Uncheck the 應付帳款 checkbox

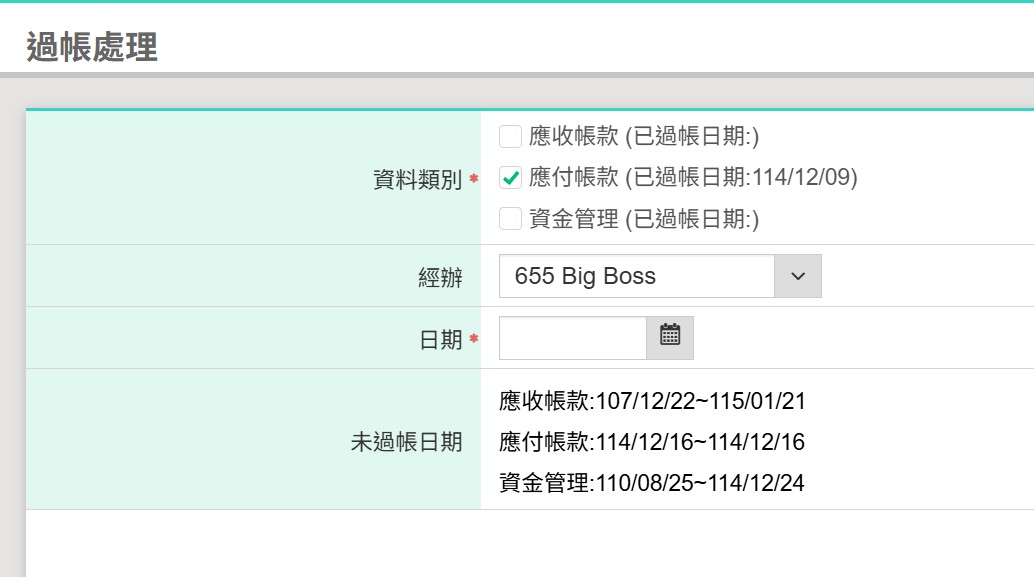(x=510, y=178)
